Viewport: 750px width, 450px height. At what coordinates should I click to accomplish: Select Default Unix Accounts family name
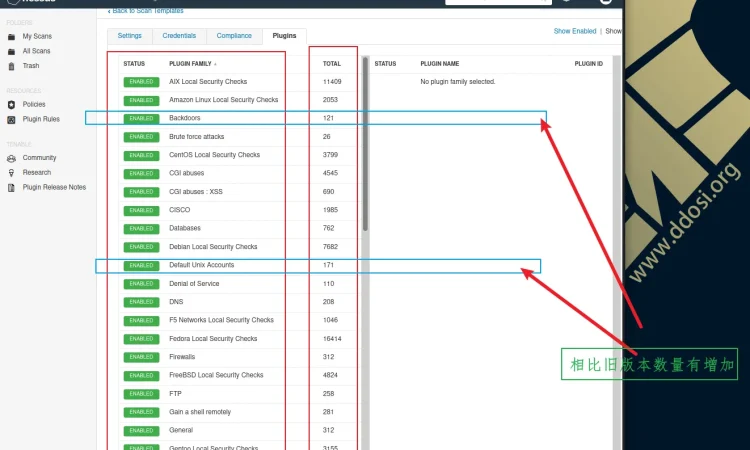pos(201,265)
